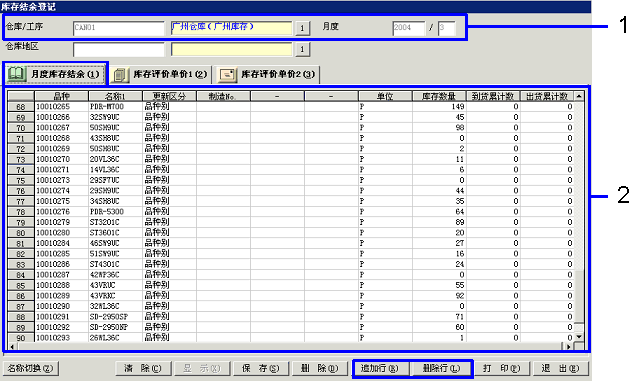
Task: Click cell PDR-WT00 in 名称1 column
Action: pos(115,107)
